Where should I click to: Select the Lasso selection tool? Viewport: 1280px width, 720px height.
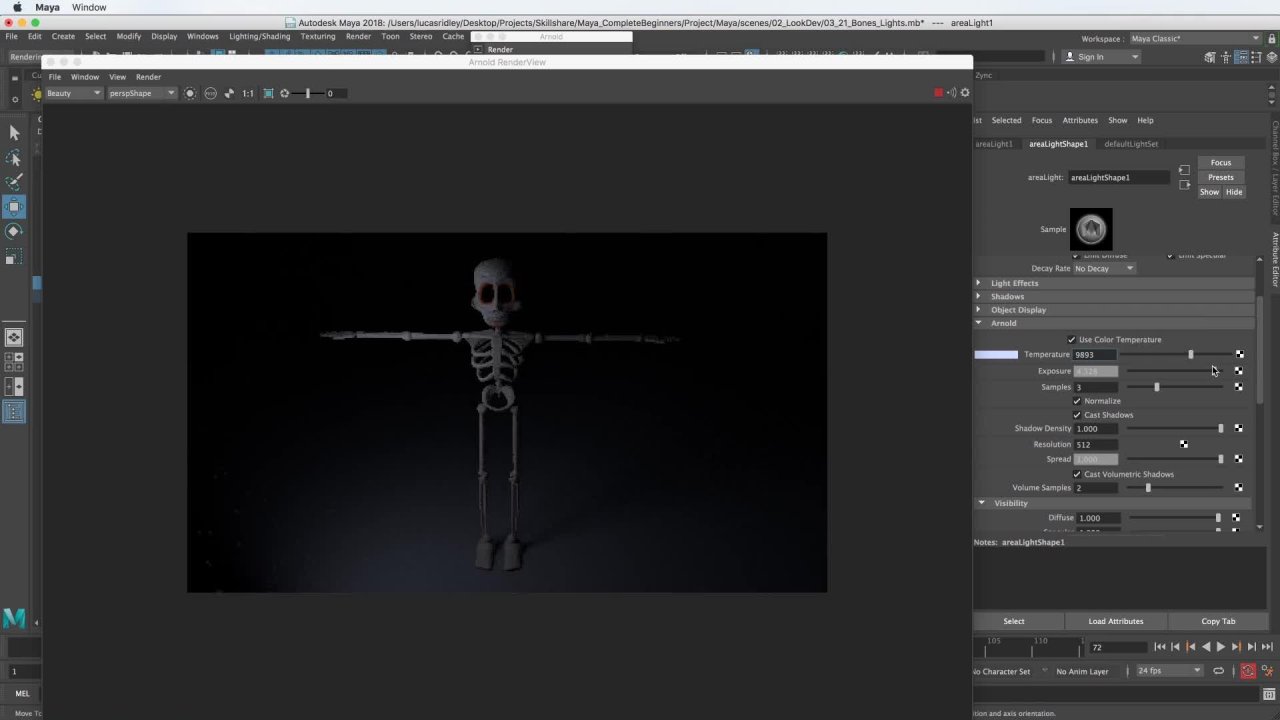(14, 158)
